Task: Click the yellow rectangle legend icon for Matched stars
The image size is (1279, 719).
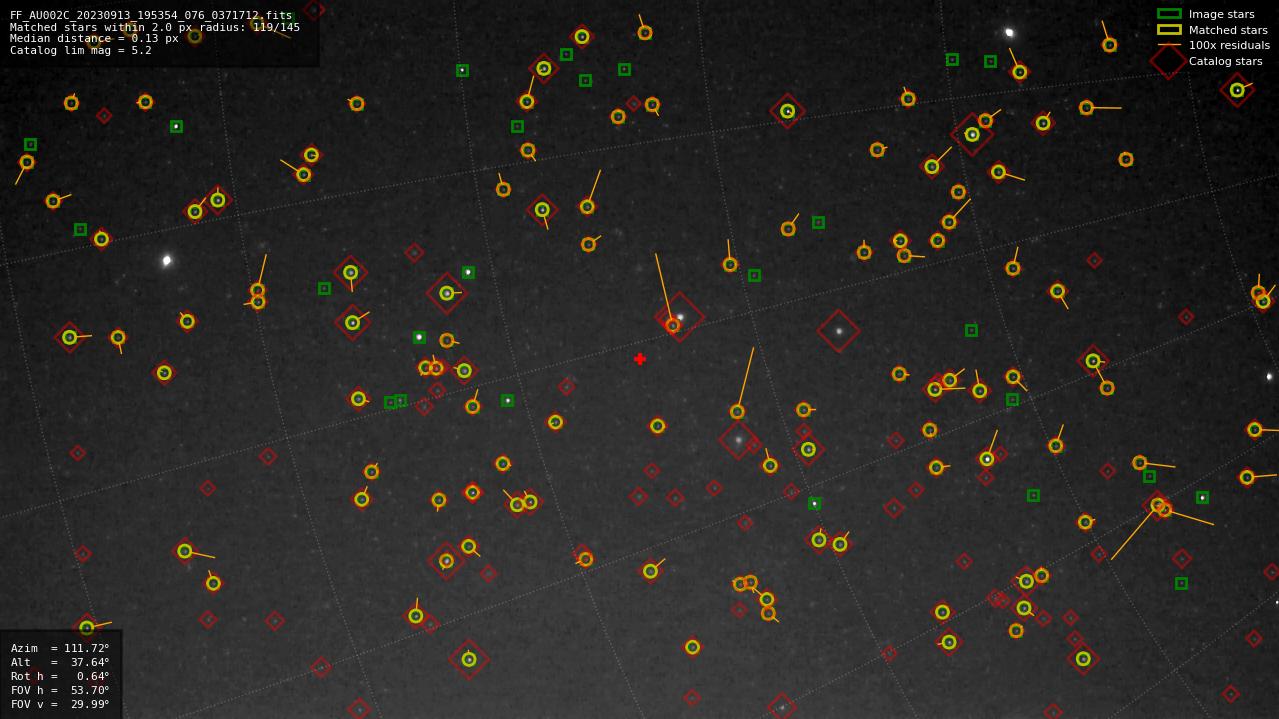Action: (1169, 30)
